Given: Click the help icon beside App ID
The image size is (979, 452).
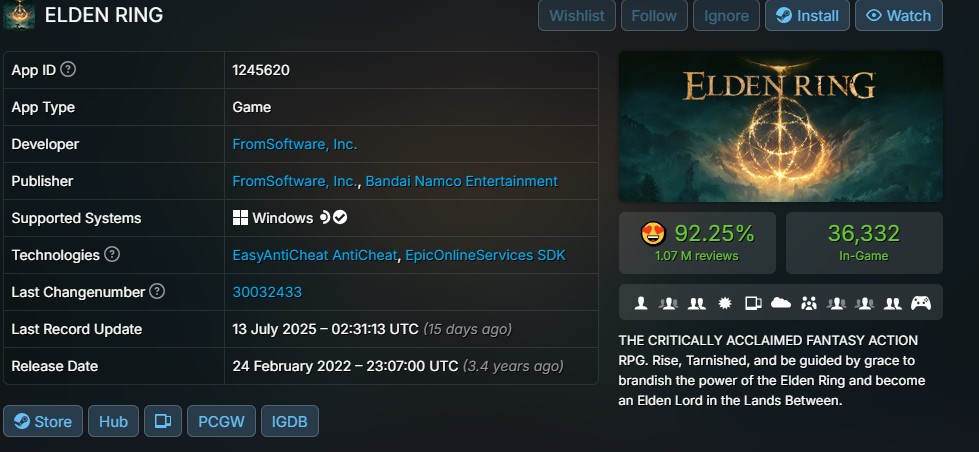Looking at the screenshot, I should [x=69, y=69].
